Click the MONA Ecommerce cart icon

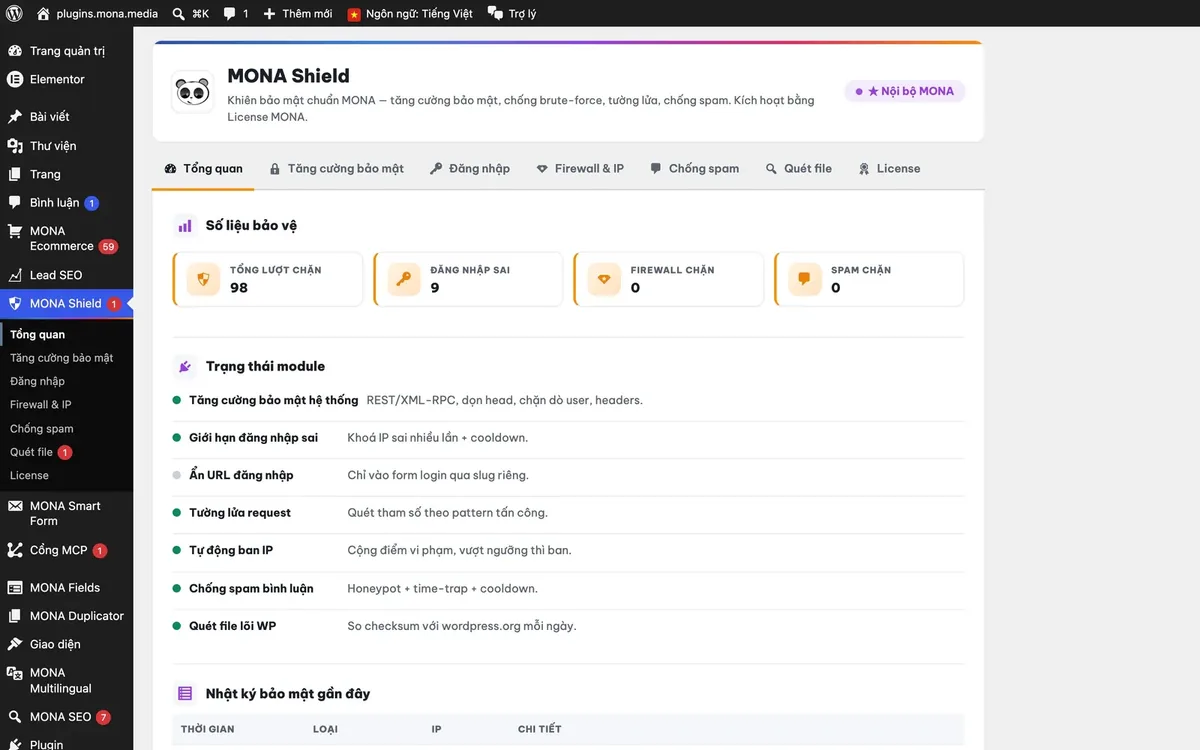(x=15, y=231)
